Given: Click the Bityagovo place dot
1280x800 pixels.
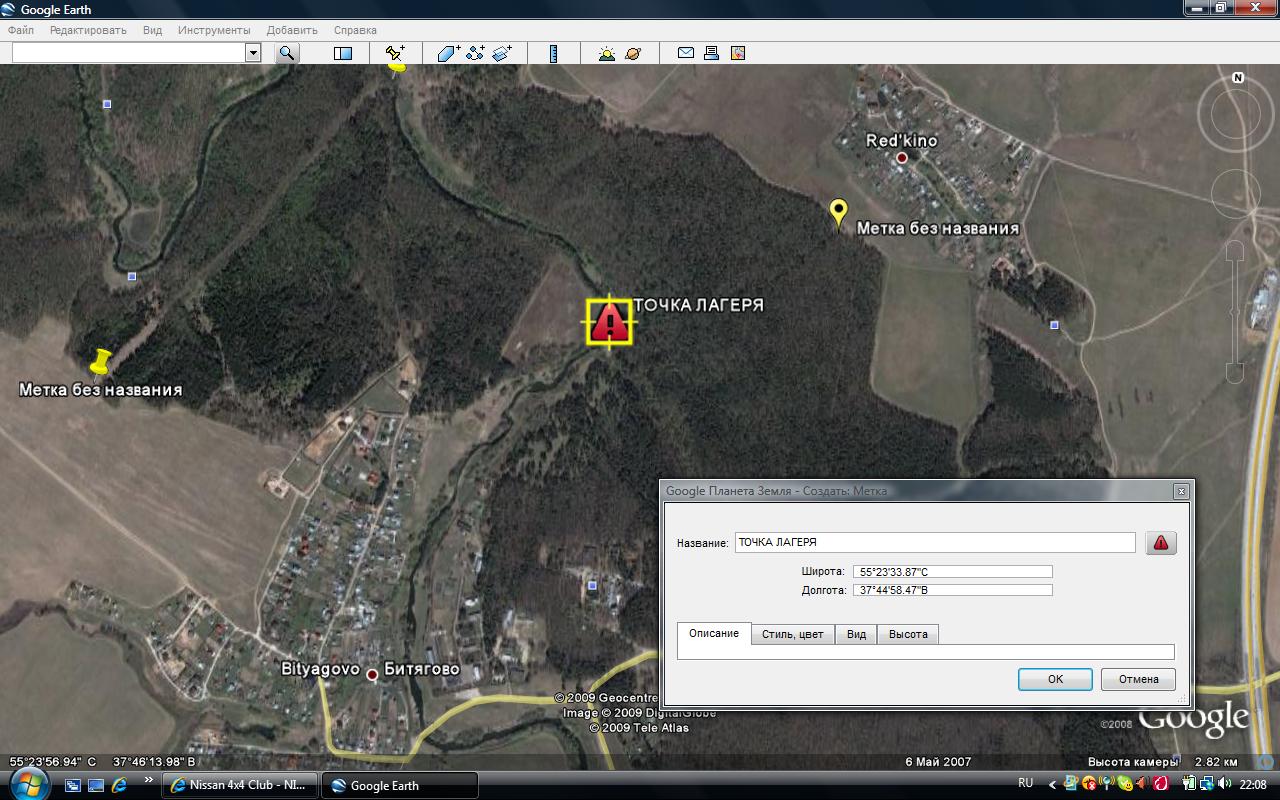Looking at the screenshot, I should 372,675.
